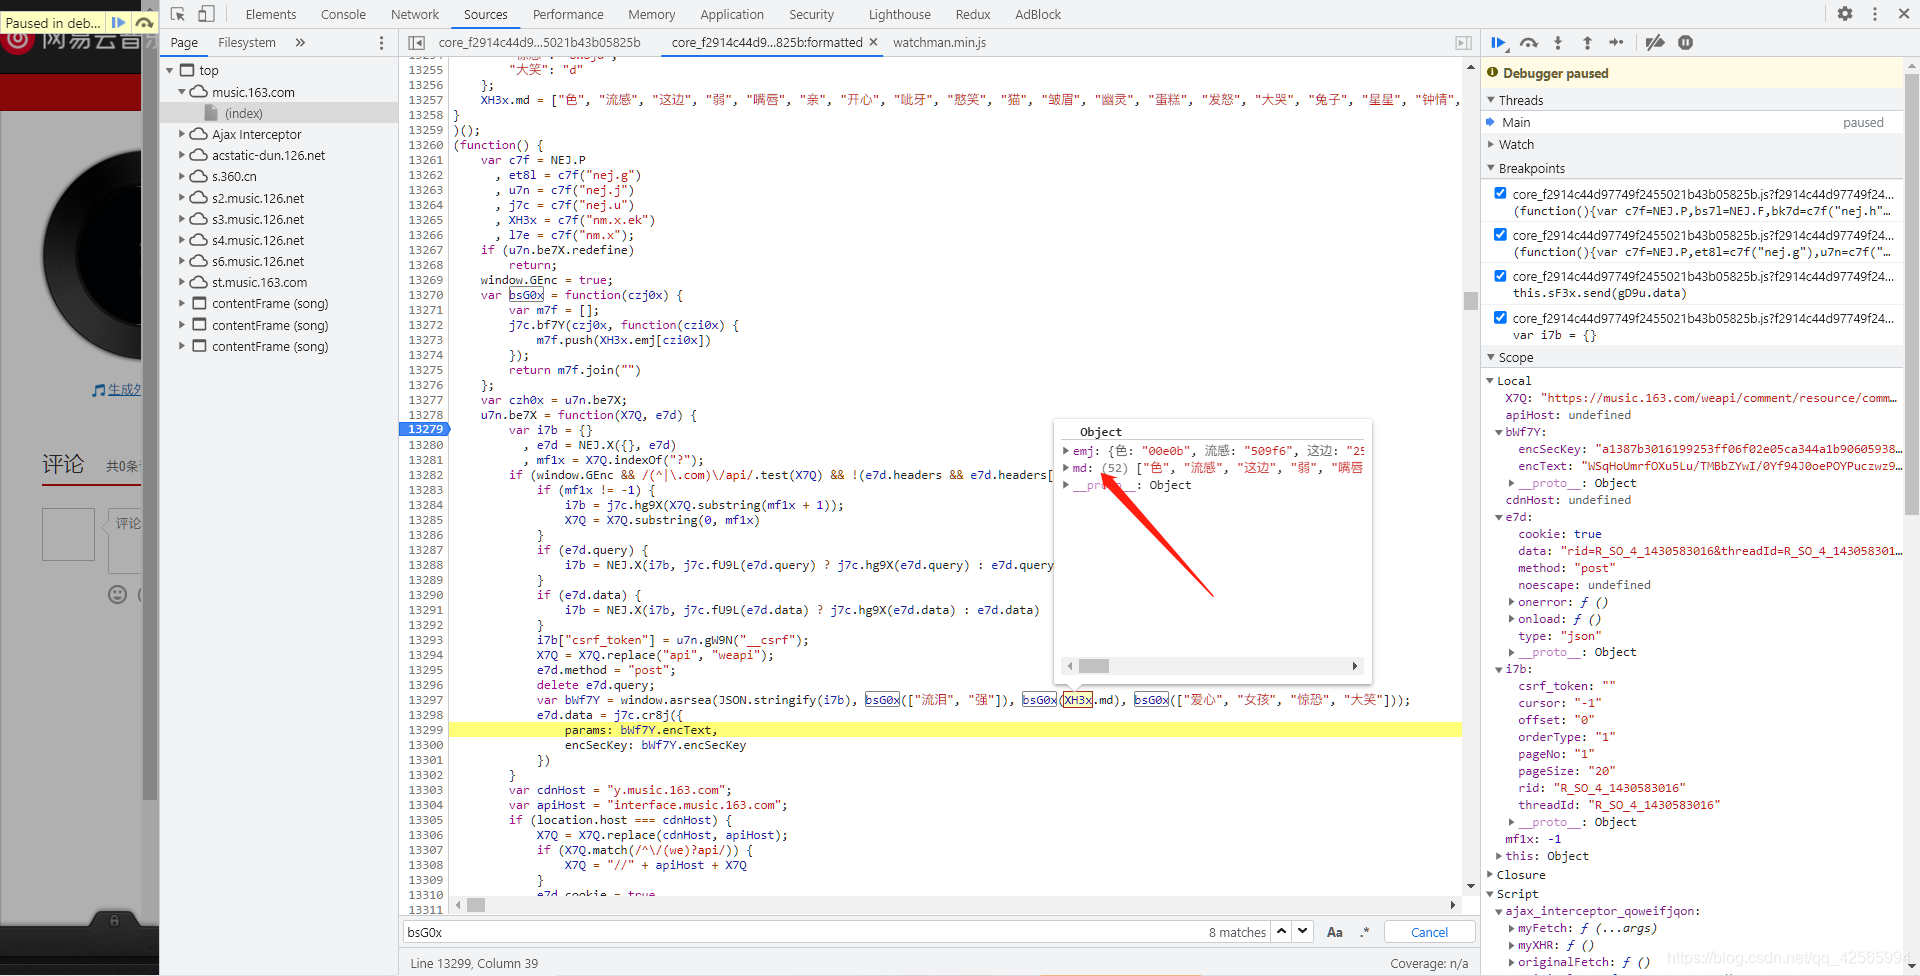Viewport: 1920px width, 976px height.
Task: Toggle match case search option
Action: click(1335, 932)
